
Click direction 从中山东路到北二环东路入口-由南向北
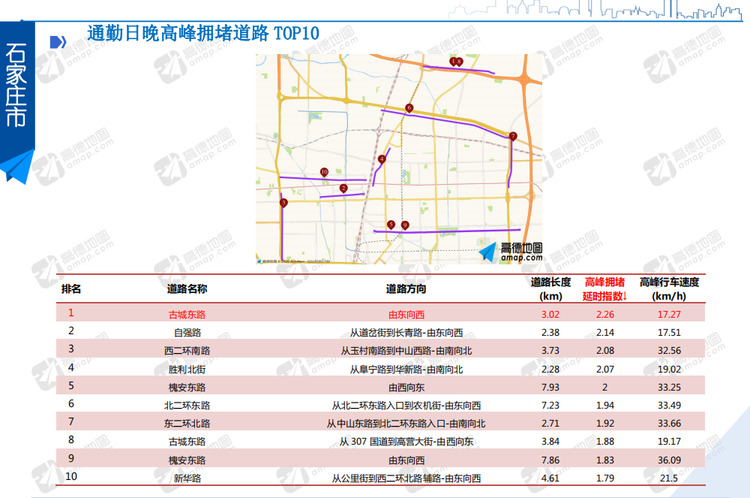click(406, 424)
